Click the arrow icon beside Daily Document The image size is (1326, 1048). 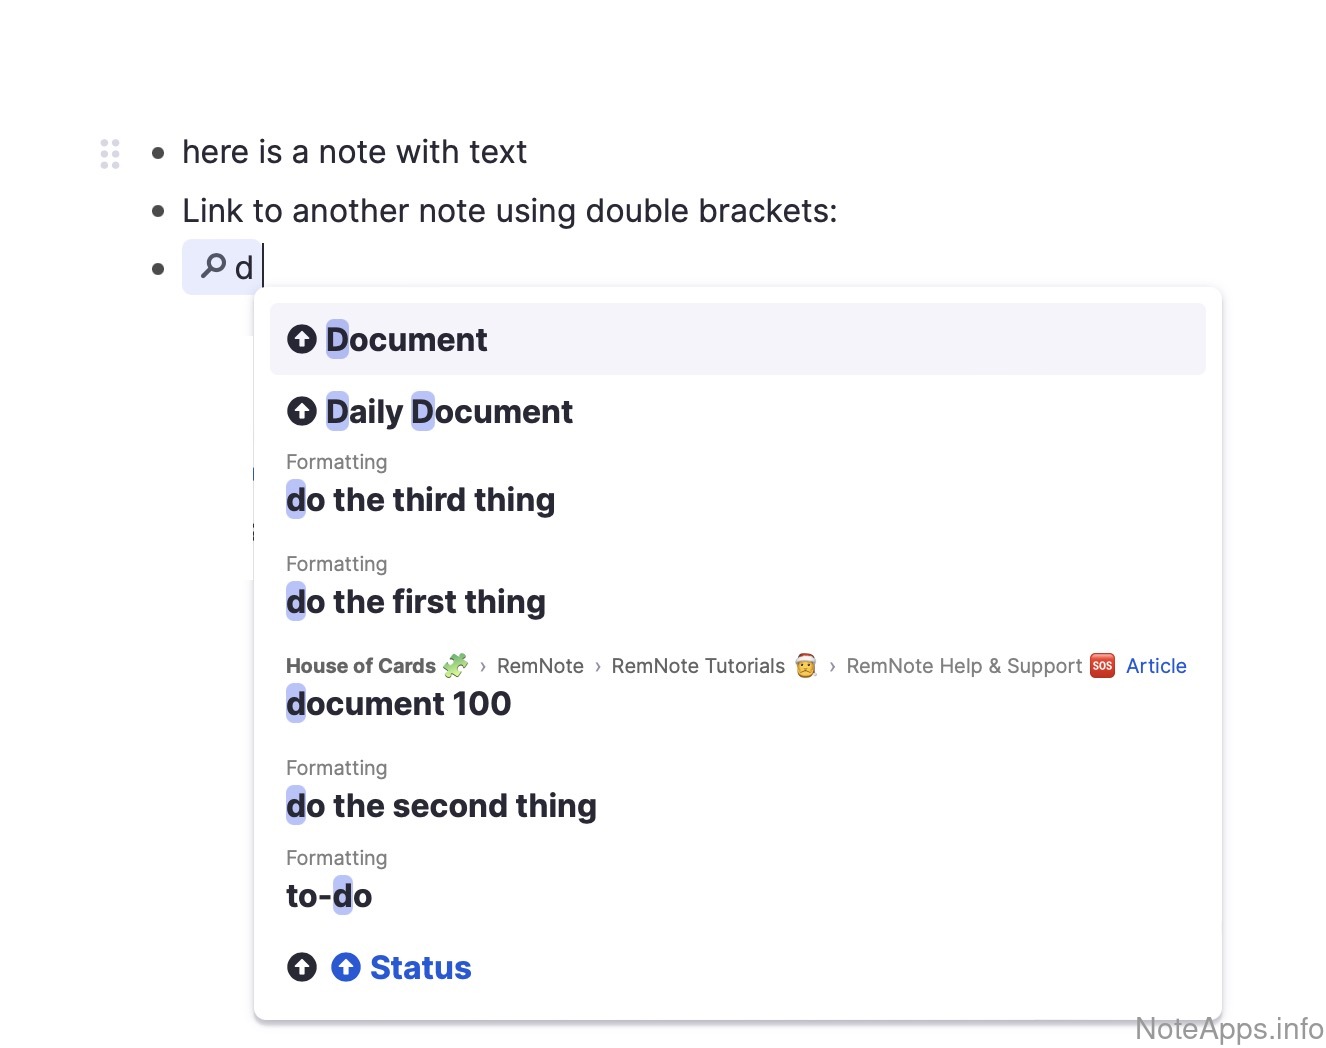coord(302,411)
